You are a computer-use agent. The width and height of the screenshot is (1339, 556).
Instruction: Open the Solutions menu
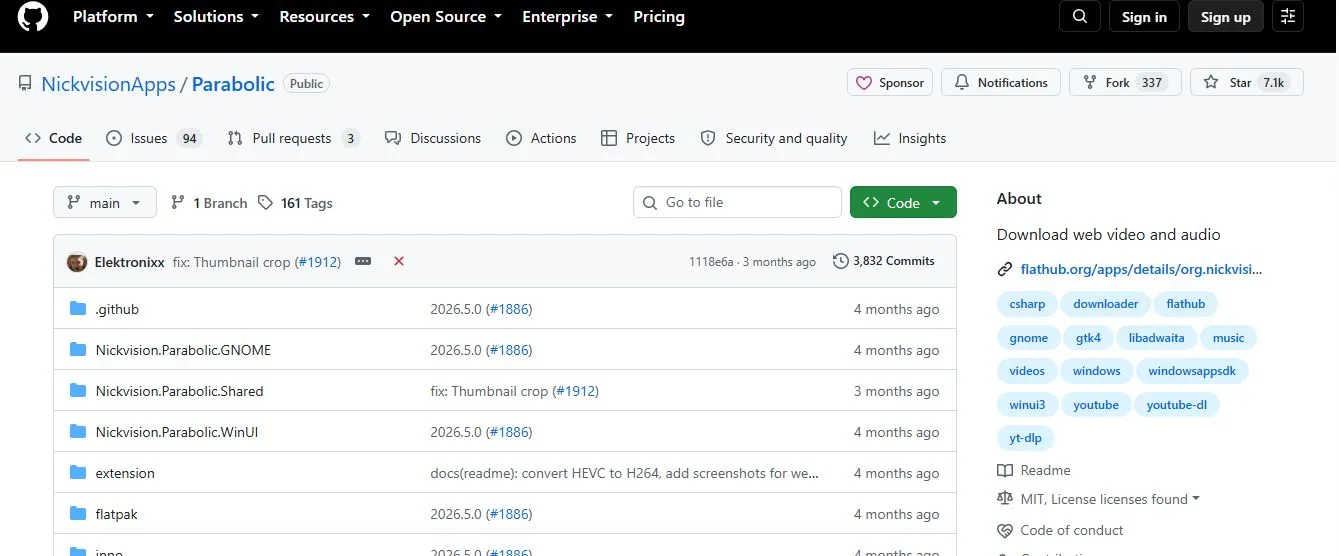tap(216, 17)
